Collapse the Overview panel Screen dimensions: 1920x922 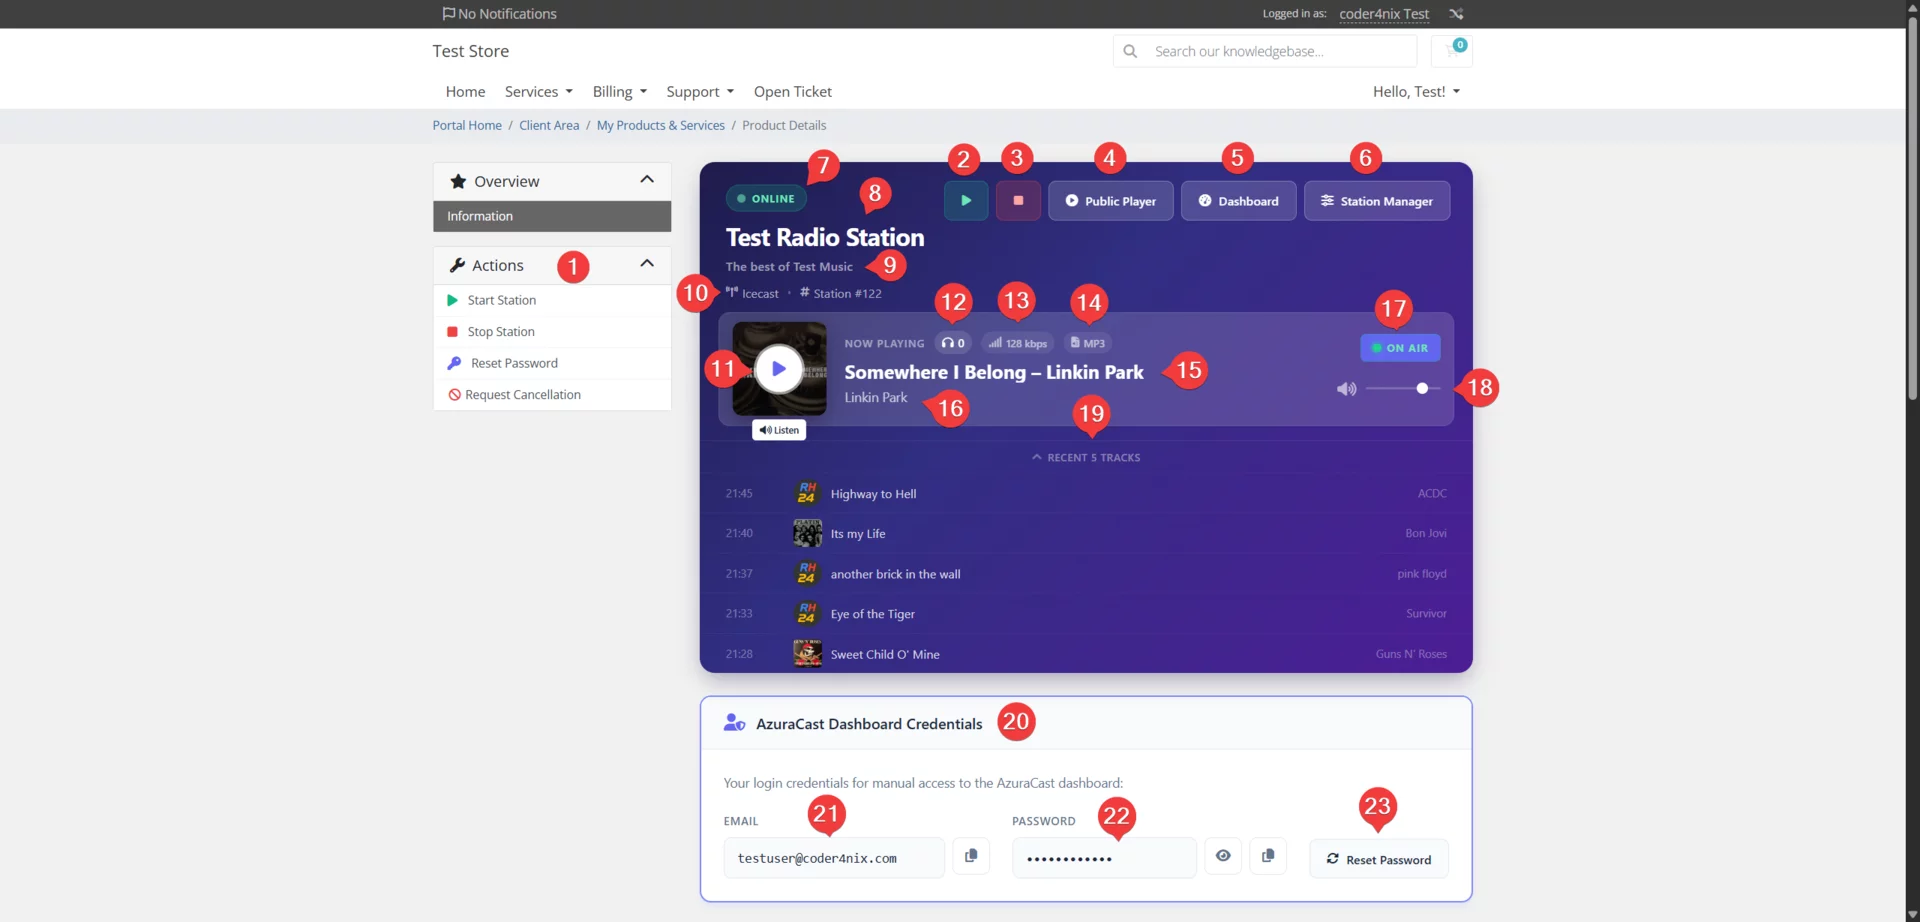click(x=647, y=180)
